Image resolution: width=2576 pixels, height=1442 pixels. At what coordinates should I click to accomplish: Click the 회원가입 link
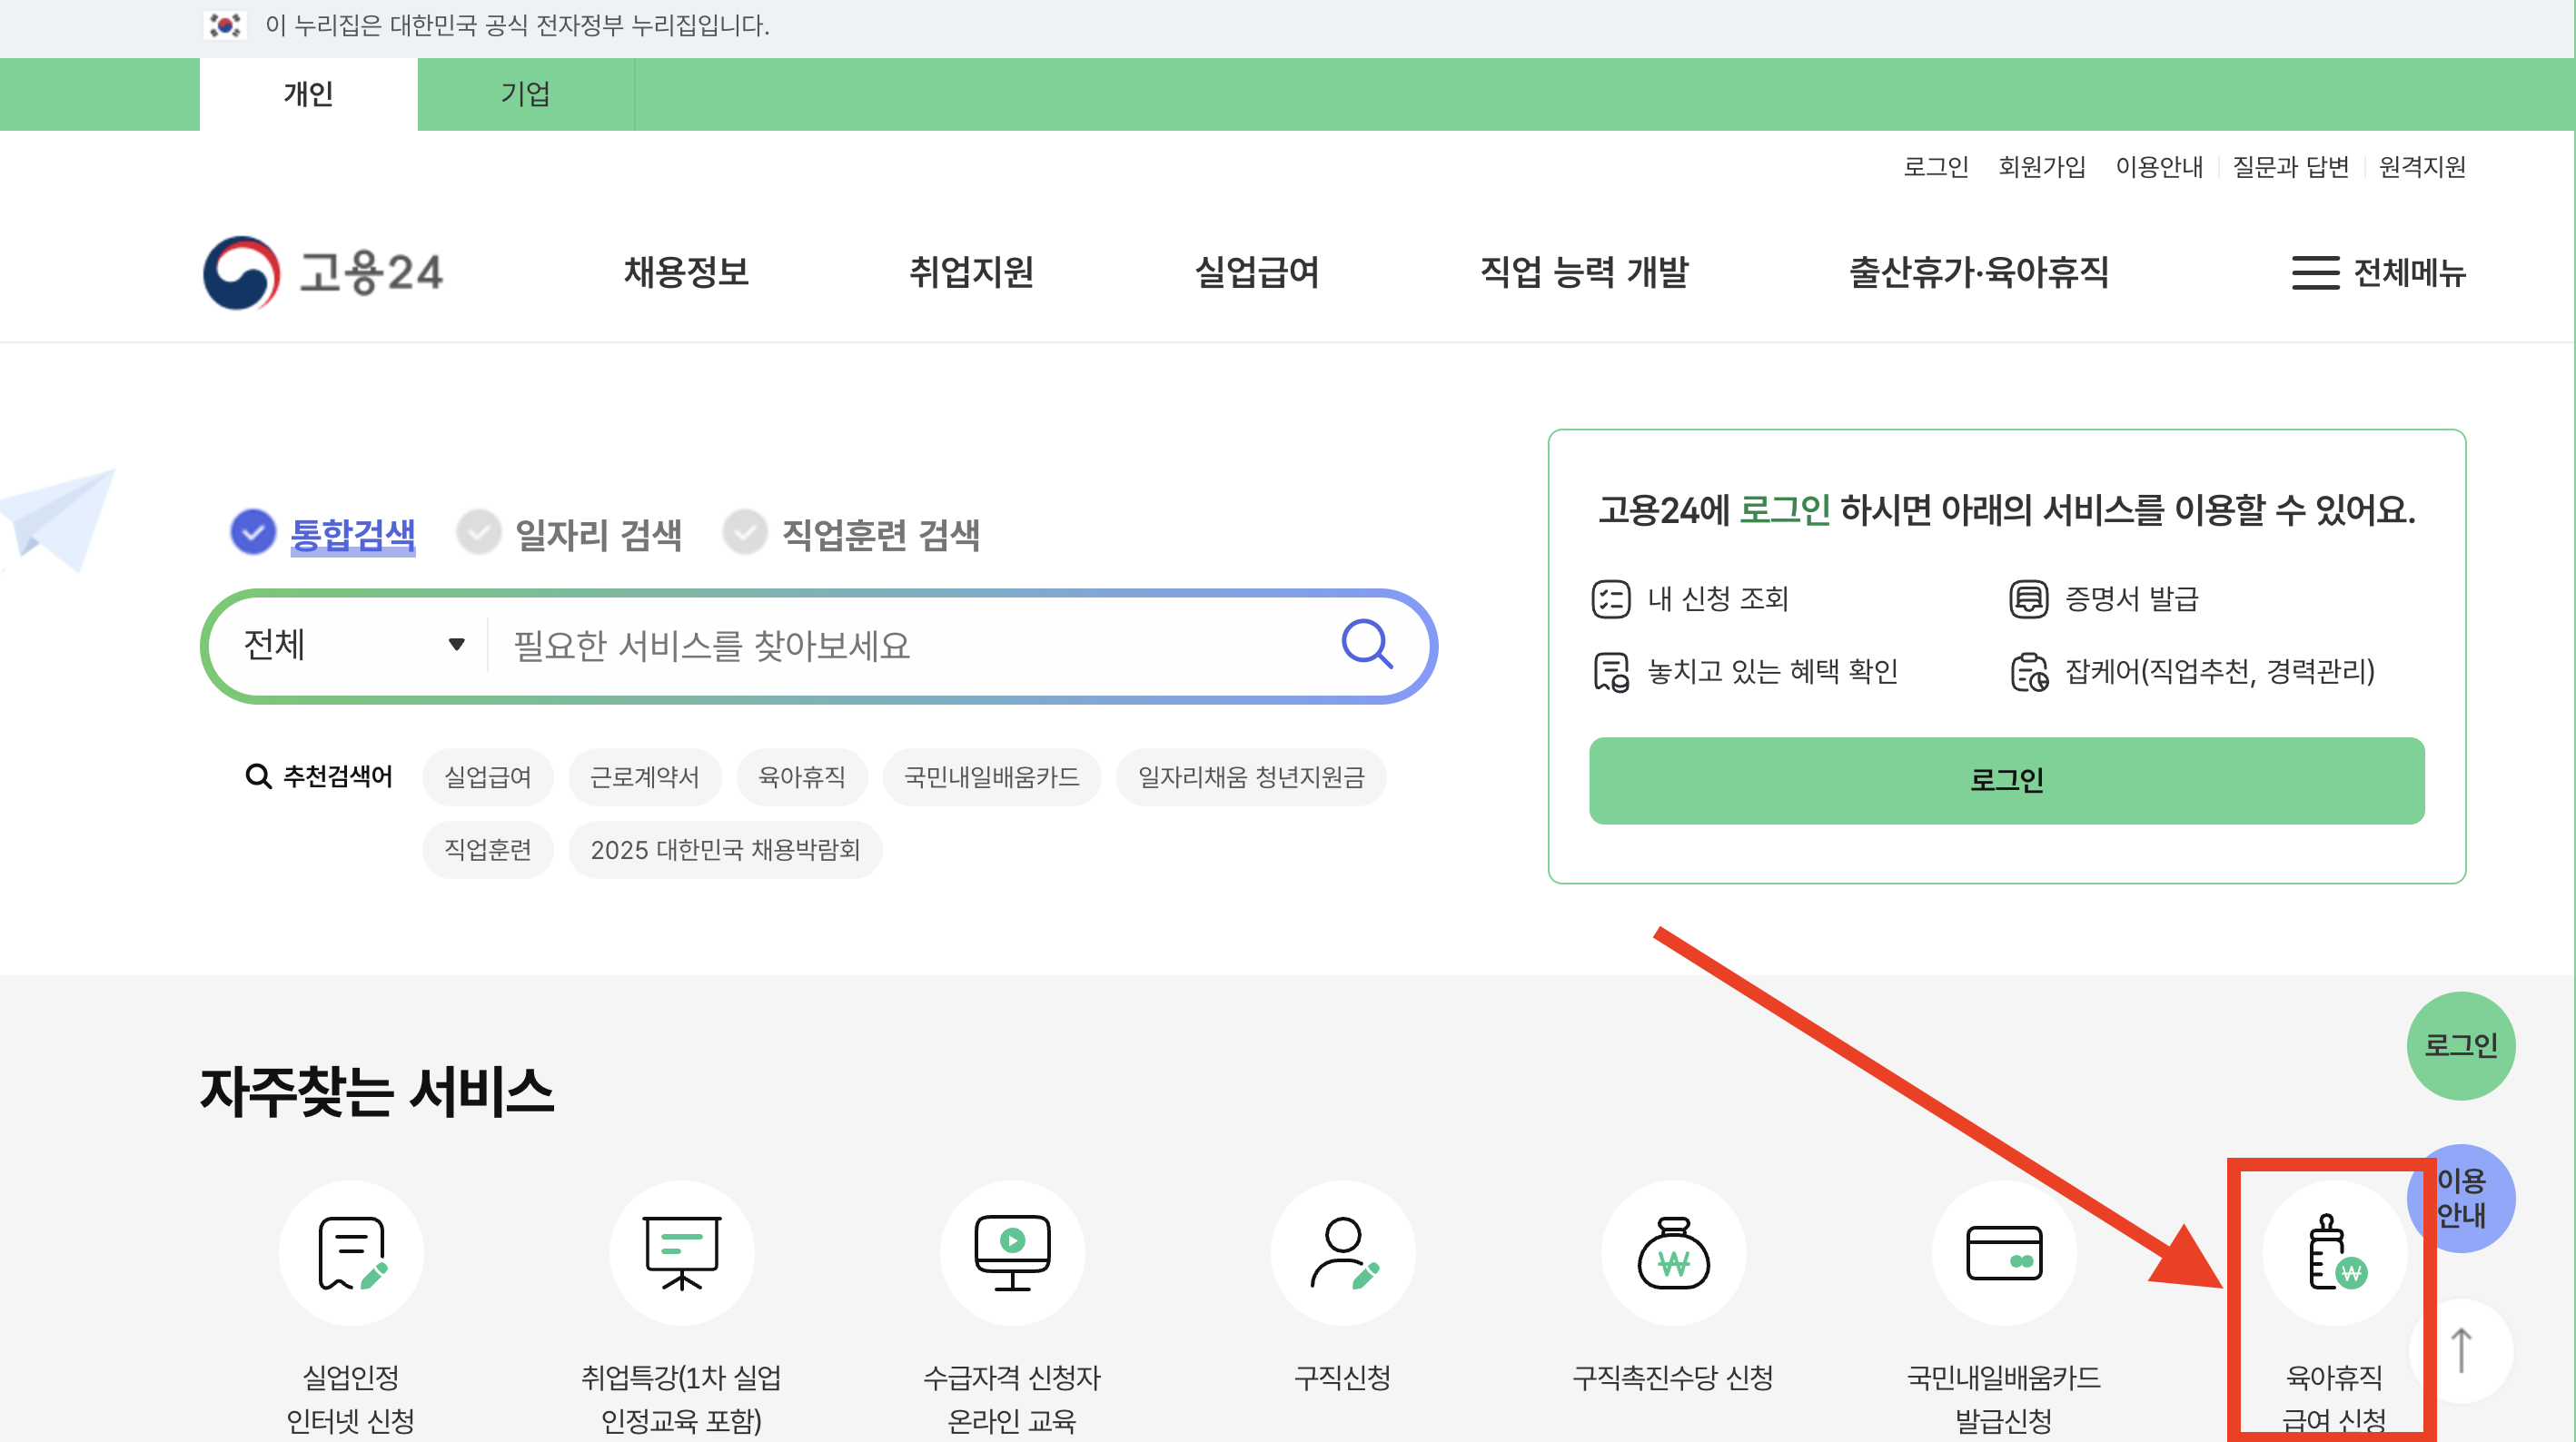(x=2040, y=167)
